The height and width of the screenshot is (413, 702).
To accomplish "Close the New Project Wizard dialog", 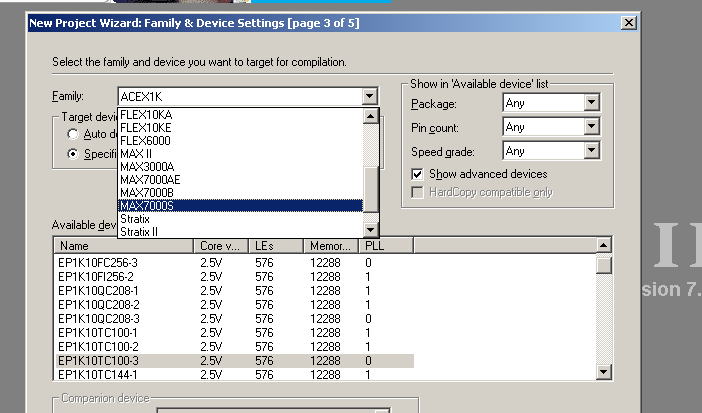I will 629,22.
